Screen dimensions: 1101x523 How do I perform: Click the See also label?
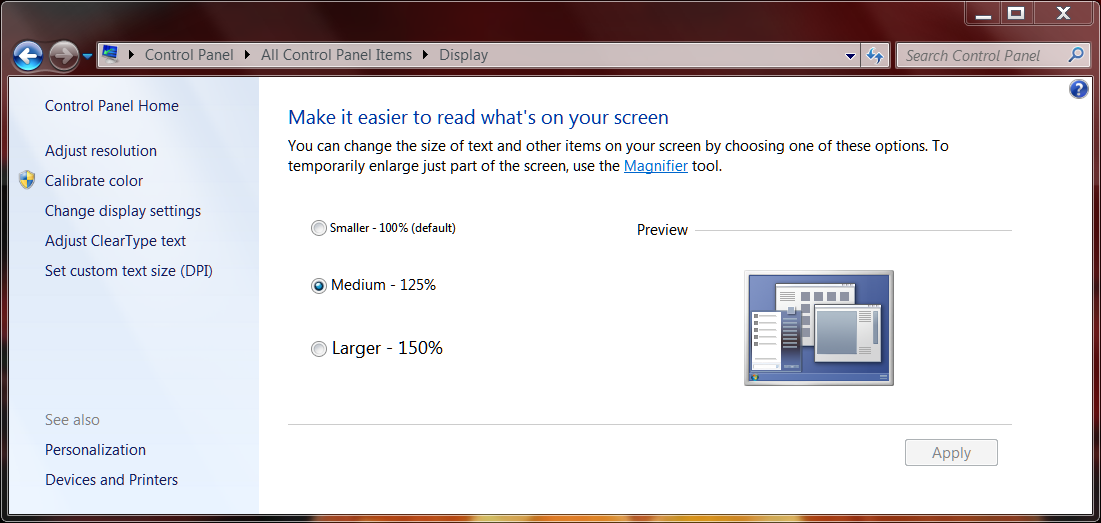click(72, 420)
